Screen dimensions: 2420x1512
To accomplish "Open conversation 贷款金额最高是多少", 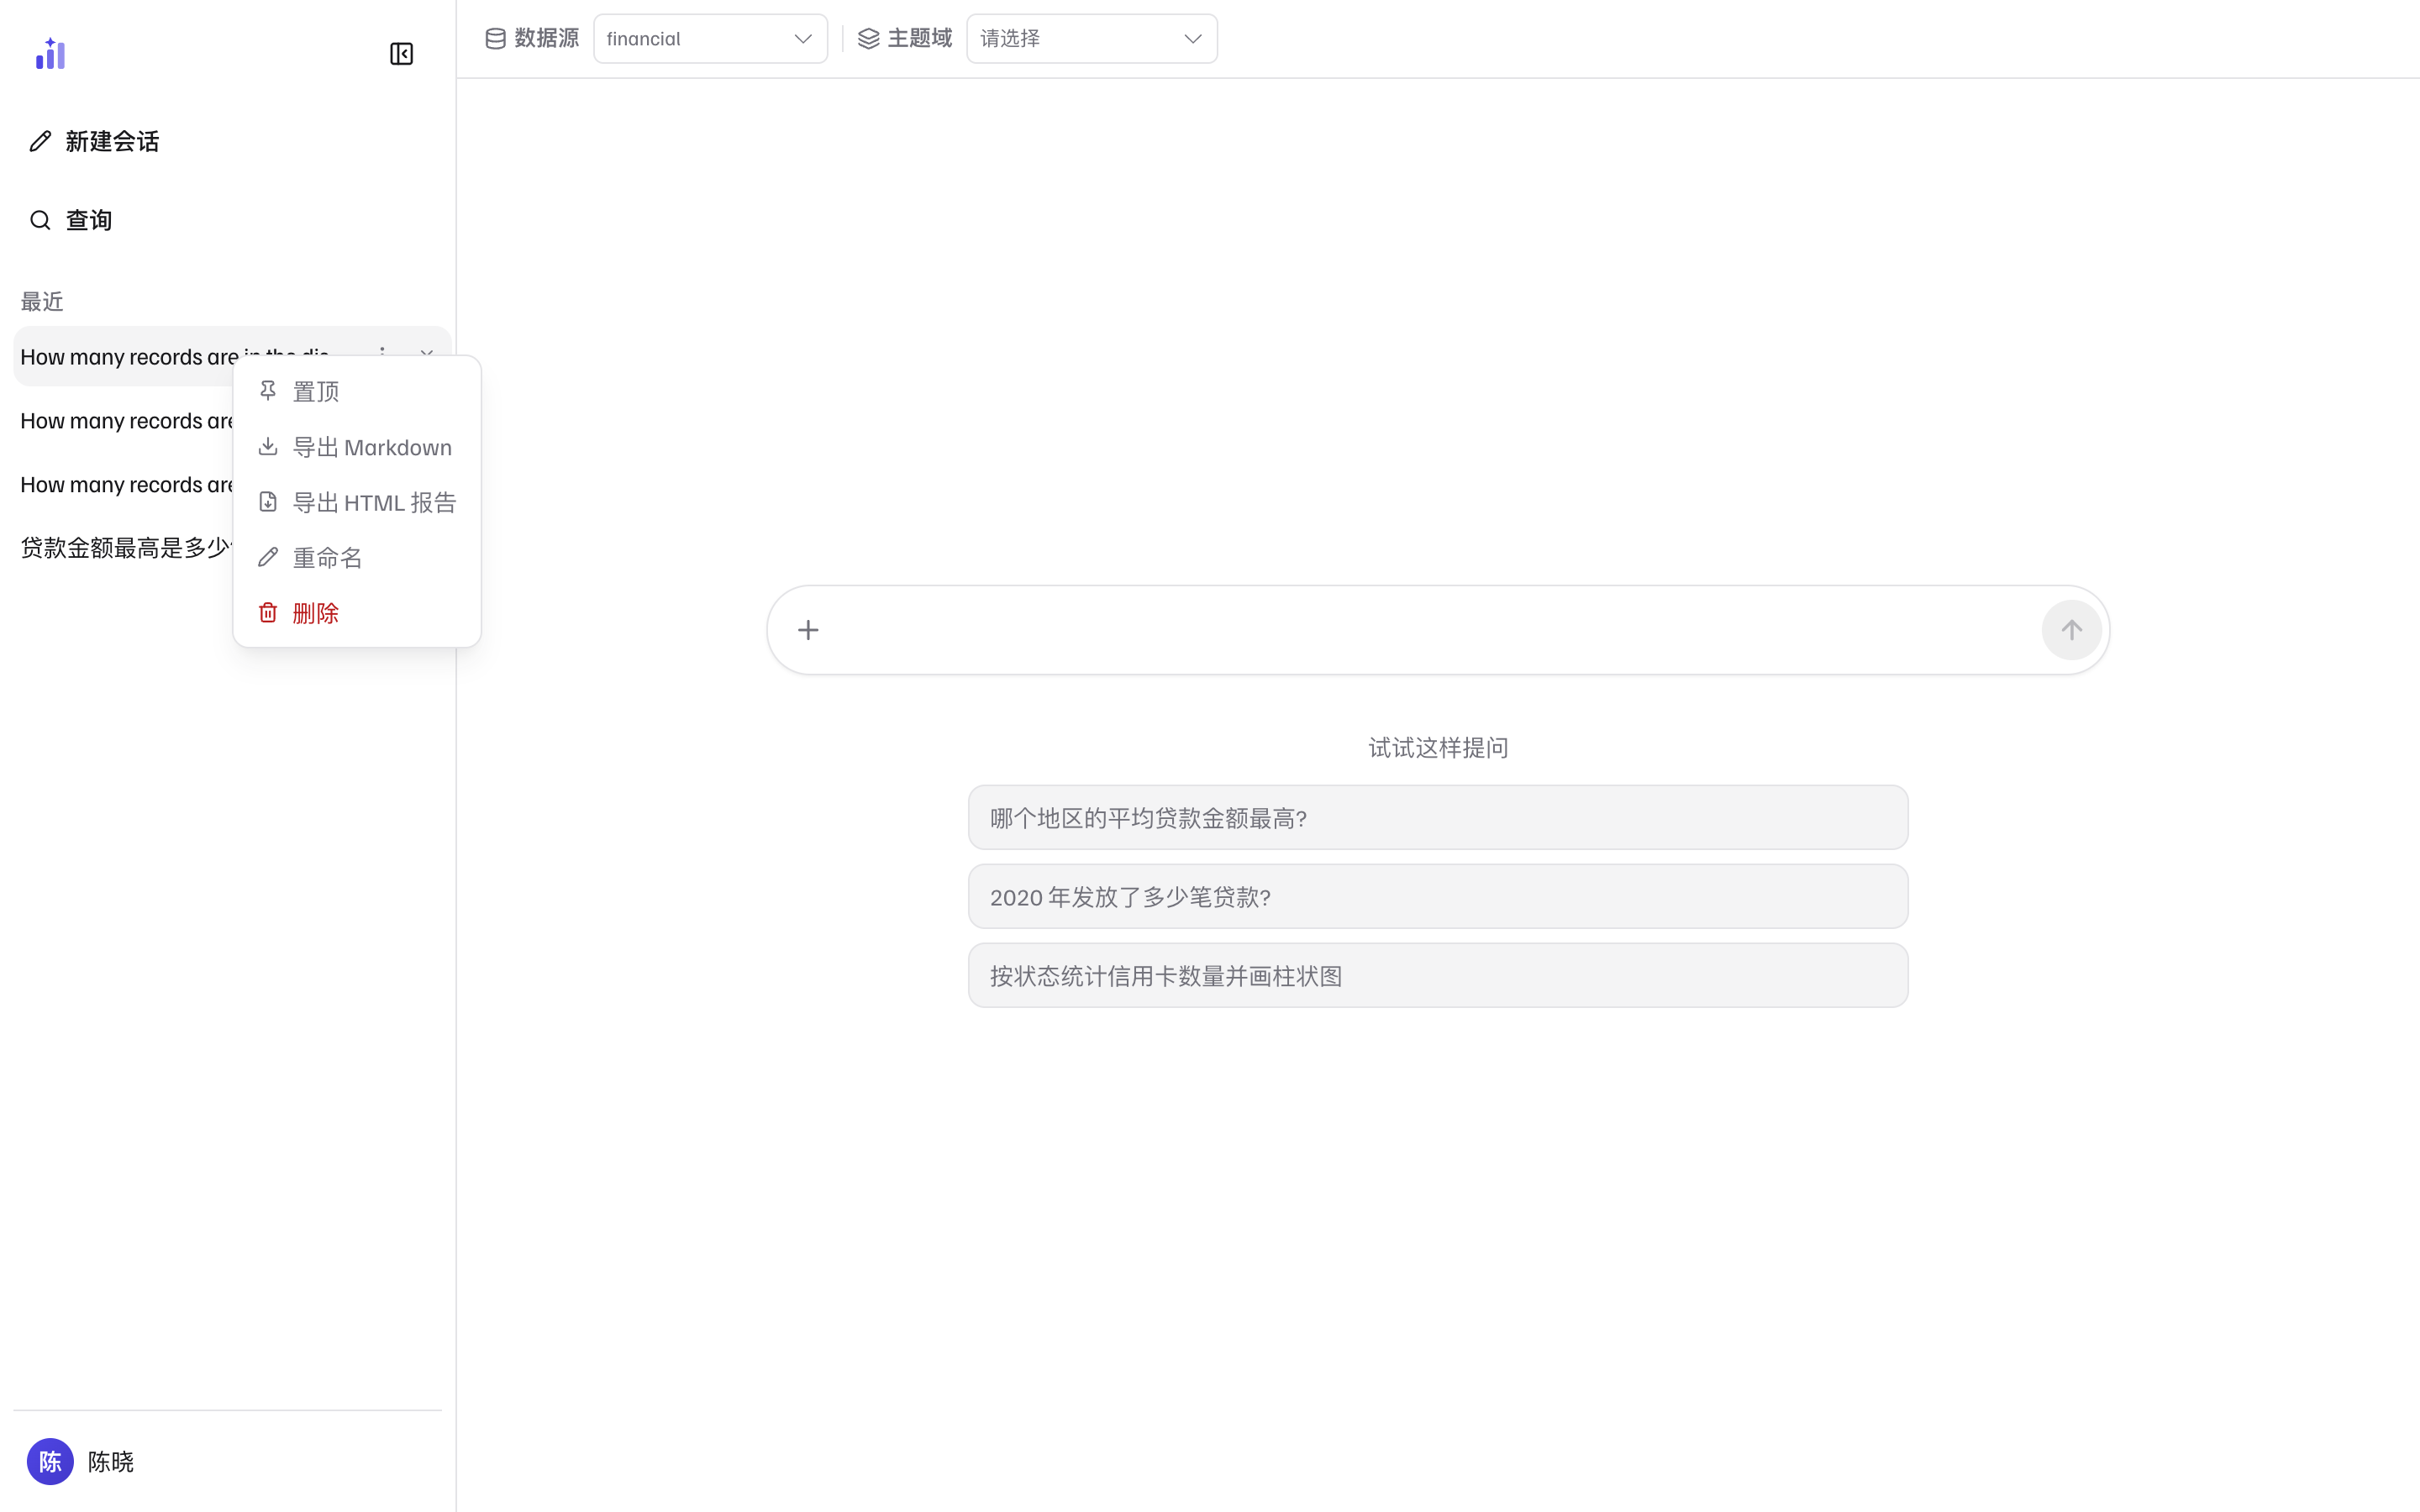I will pos(126,548).
